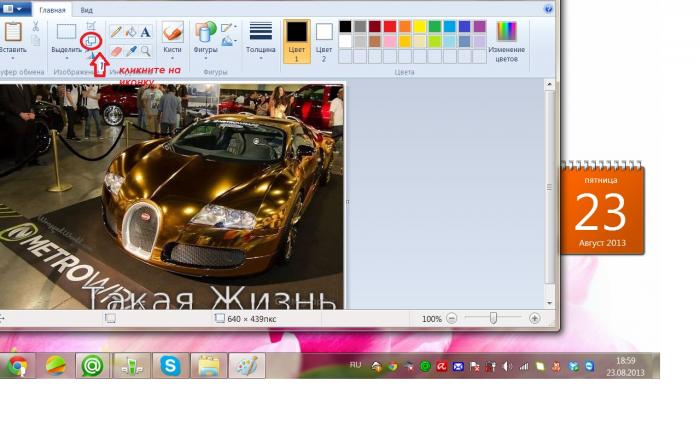The height and width of the screenshot is (438, 700).
Task: Open the Paint Help icon
Action: [x=549, y=9]
